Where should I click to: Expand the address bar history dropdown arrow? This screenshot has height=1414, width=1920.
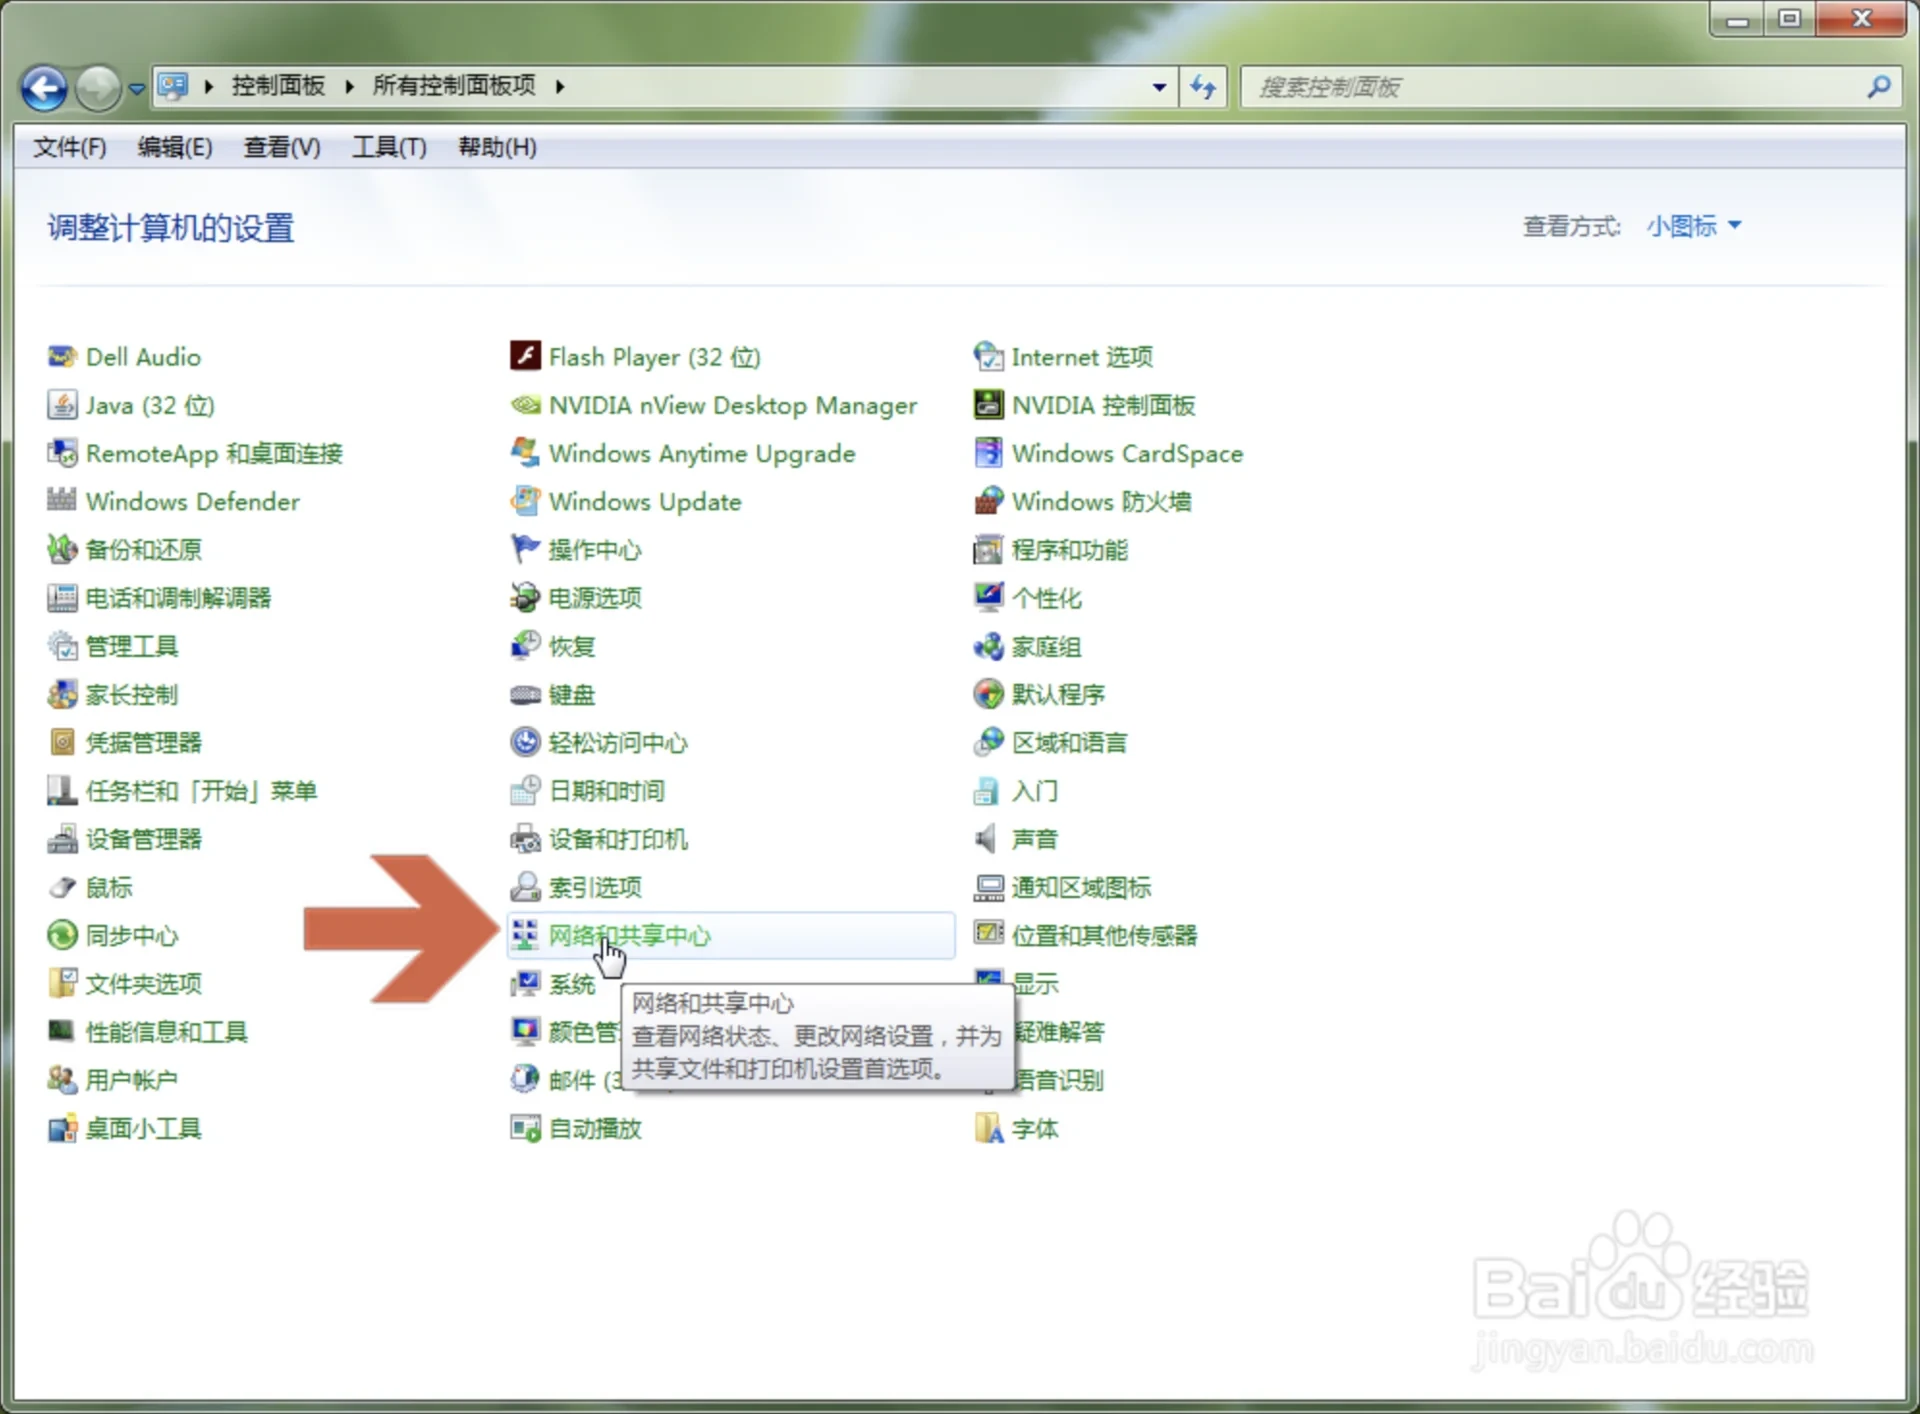[1159, 87]
